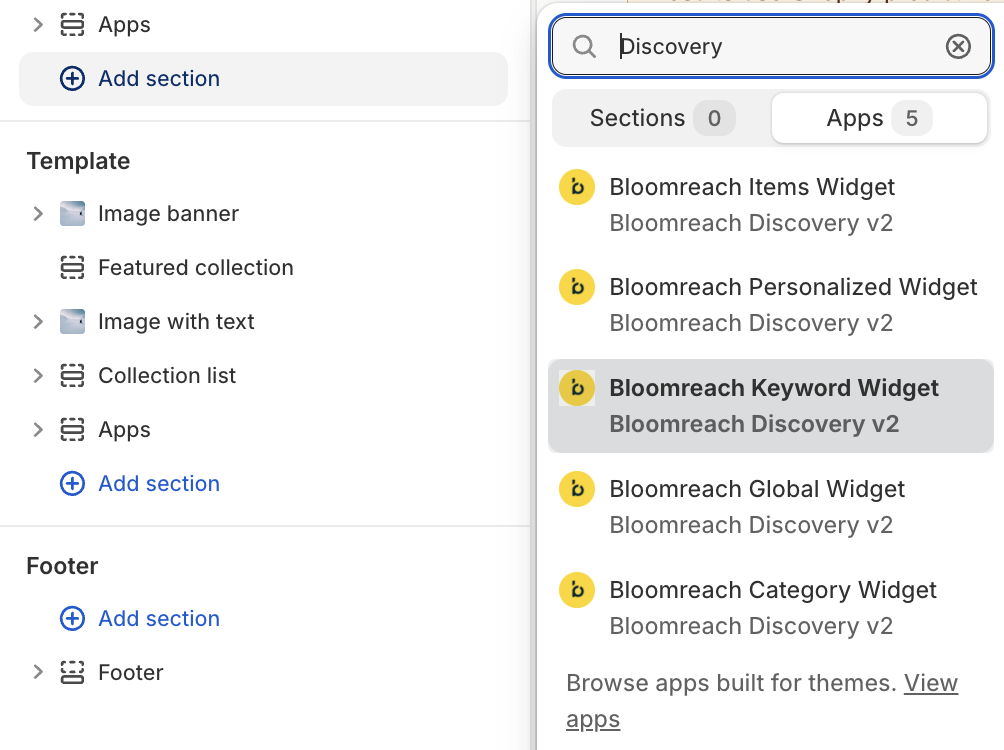Click the Footer section layout icon
Image resolution: width=1004 pixels, height=750 pixels.
pos(72,673)
